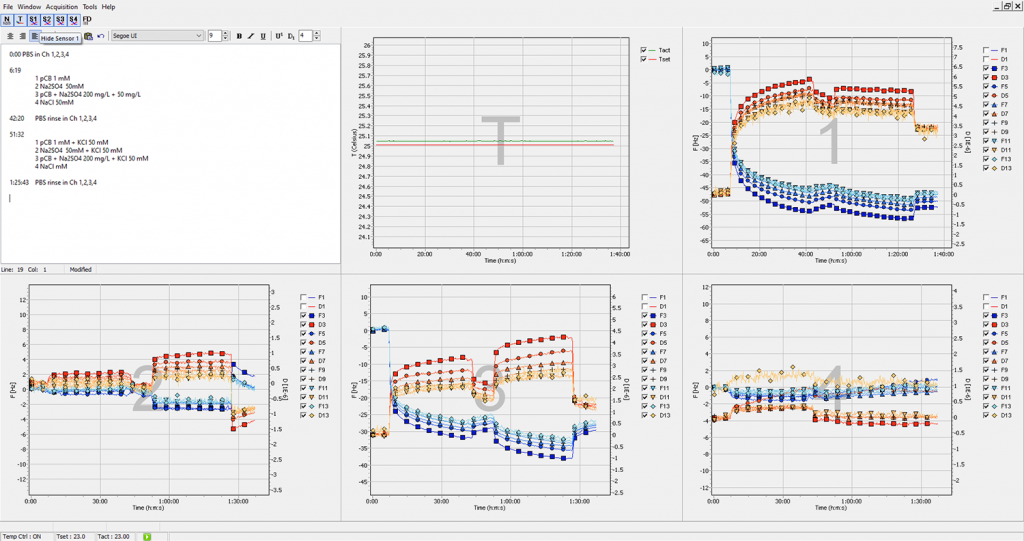Click 'Tset : 23.0' in status bar
The image size is (1024, 541).
point(71,536)
